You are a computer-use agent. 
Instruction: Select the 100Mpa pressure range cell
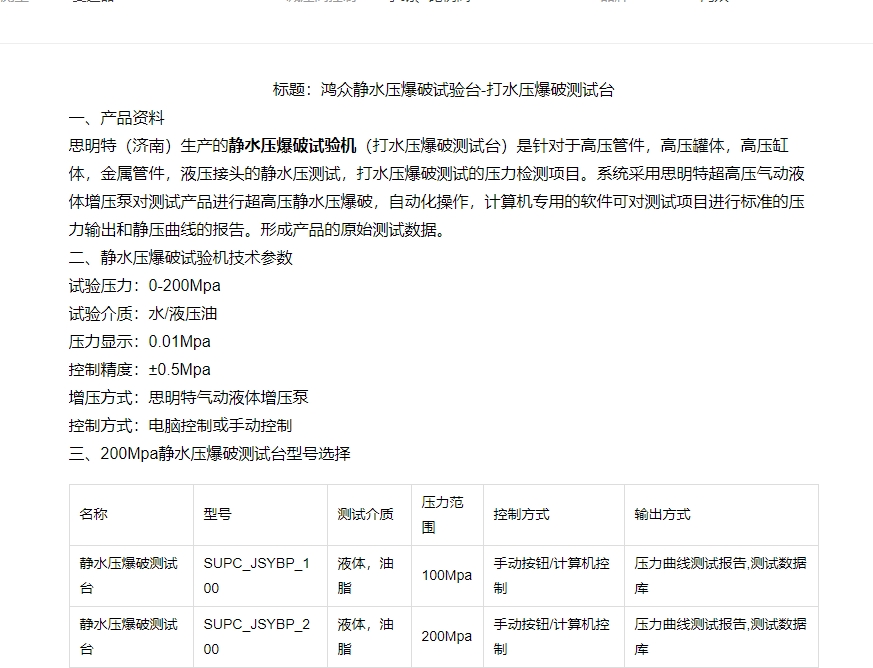tap(448, 576)
